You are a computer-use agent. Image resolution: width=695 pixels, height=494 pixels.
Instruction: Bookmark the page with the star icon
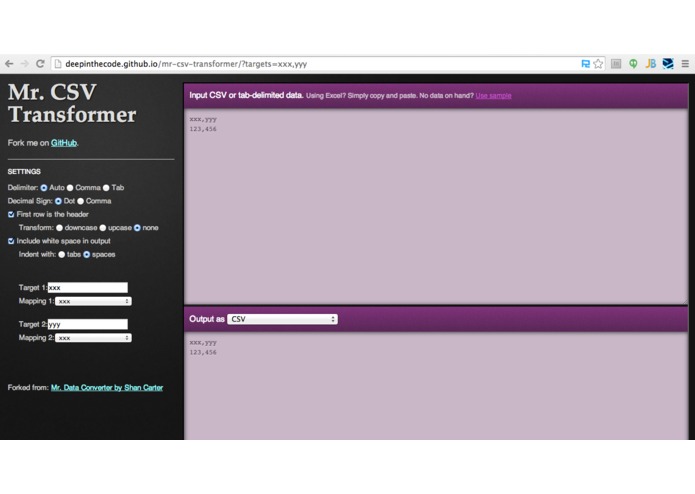(598, 64)
